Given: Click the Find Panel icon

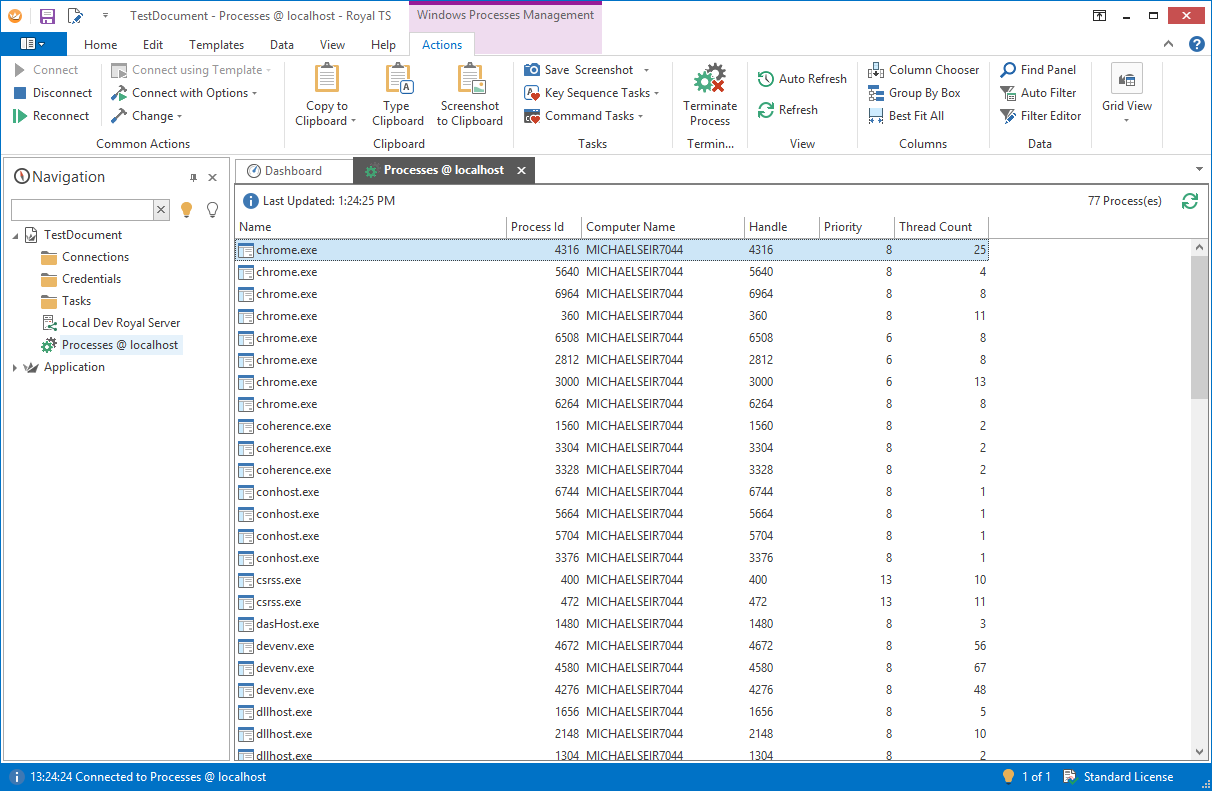Looking at the screenshot, I should (1009, 70).
